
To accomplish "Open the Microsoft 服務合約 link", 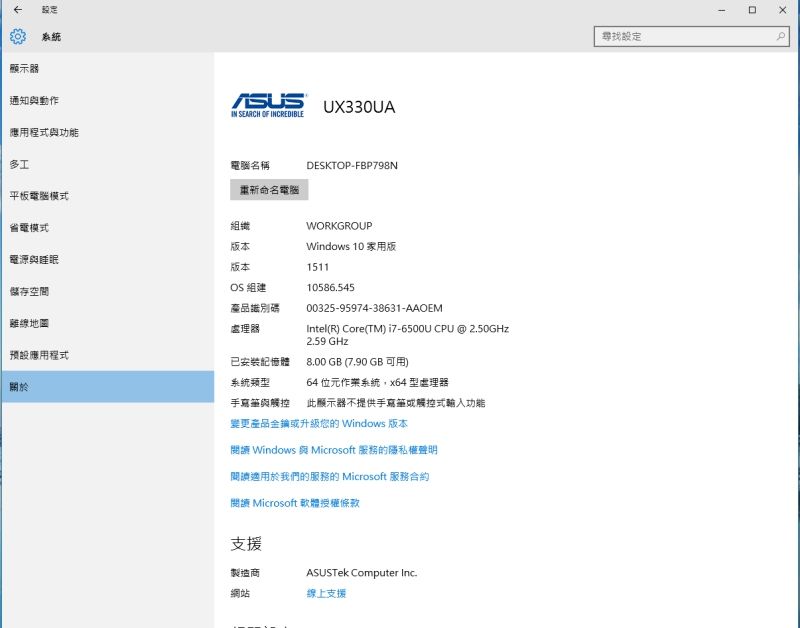I will click(x=330, y=476).
